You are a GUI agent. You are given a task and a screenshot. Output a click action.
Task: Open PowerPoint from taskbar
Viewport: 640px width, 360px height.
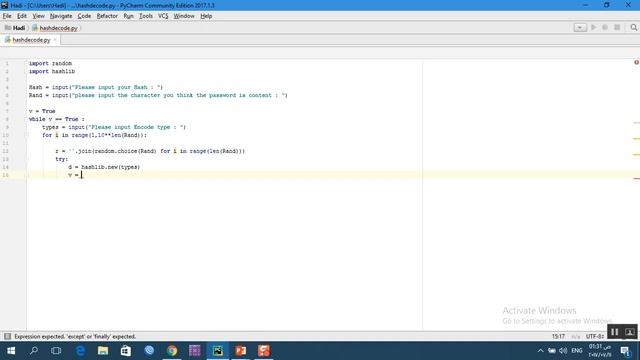pyautogui.click(x=241, y=351)
